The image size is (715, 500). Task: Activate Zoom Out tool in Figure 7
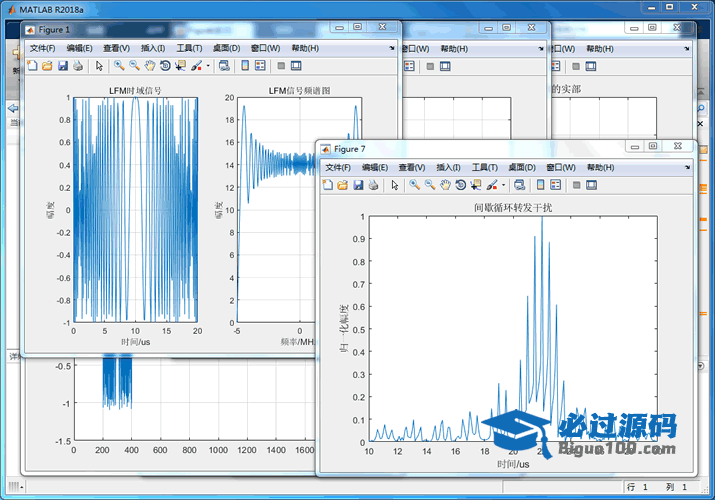(430, 185)
